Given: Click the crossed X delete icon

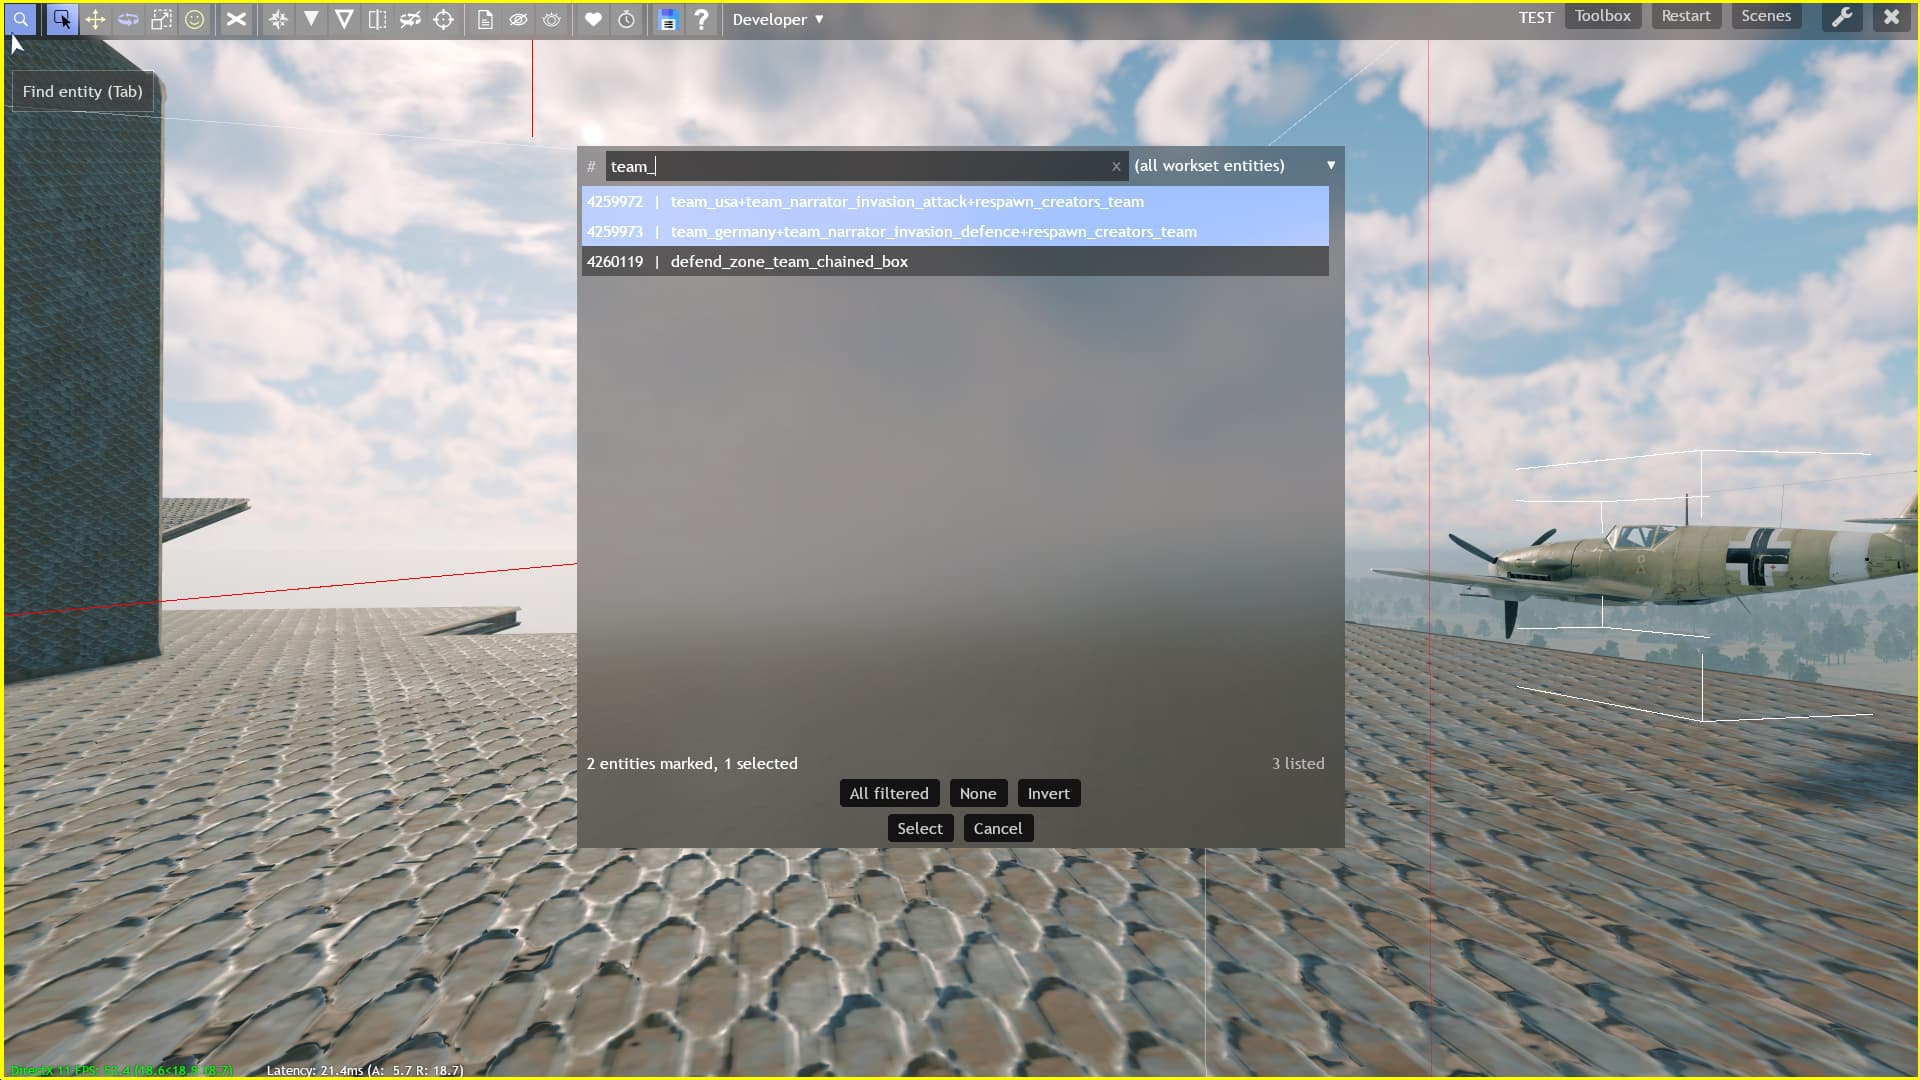Looking at the screenshot, I should point(236,19).
